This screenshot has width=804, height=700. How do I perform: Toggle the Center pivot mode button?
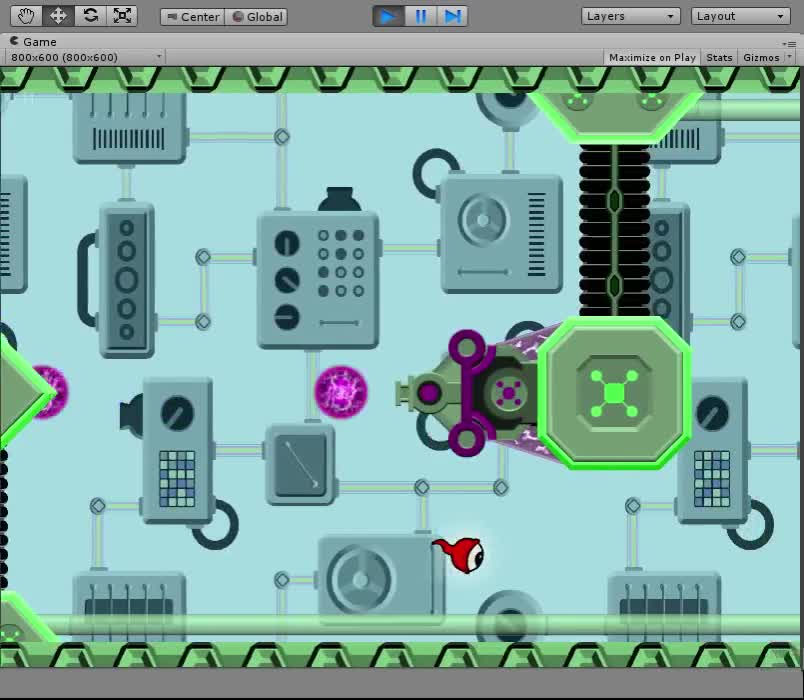[191, 16]
